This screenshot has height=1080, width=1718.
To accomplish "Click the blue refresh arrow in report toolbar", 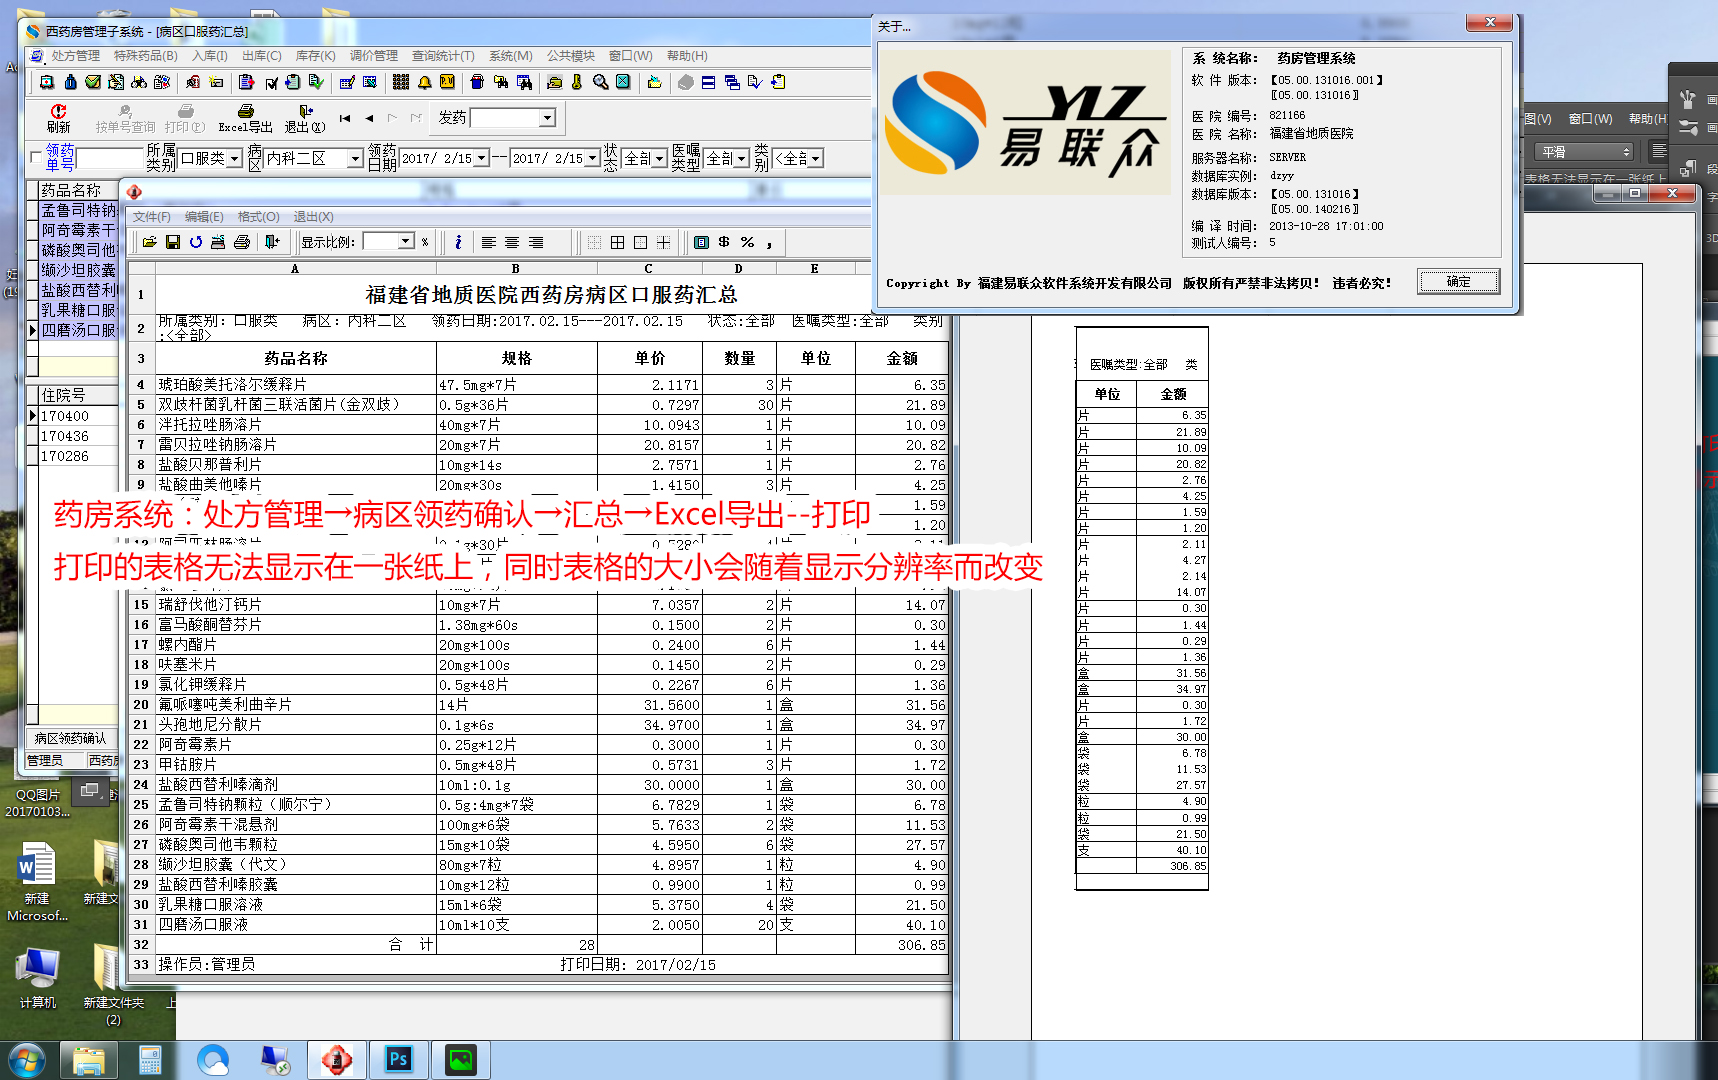I will 196,242.
